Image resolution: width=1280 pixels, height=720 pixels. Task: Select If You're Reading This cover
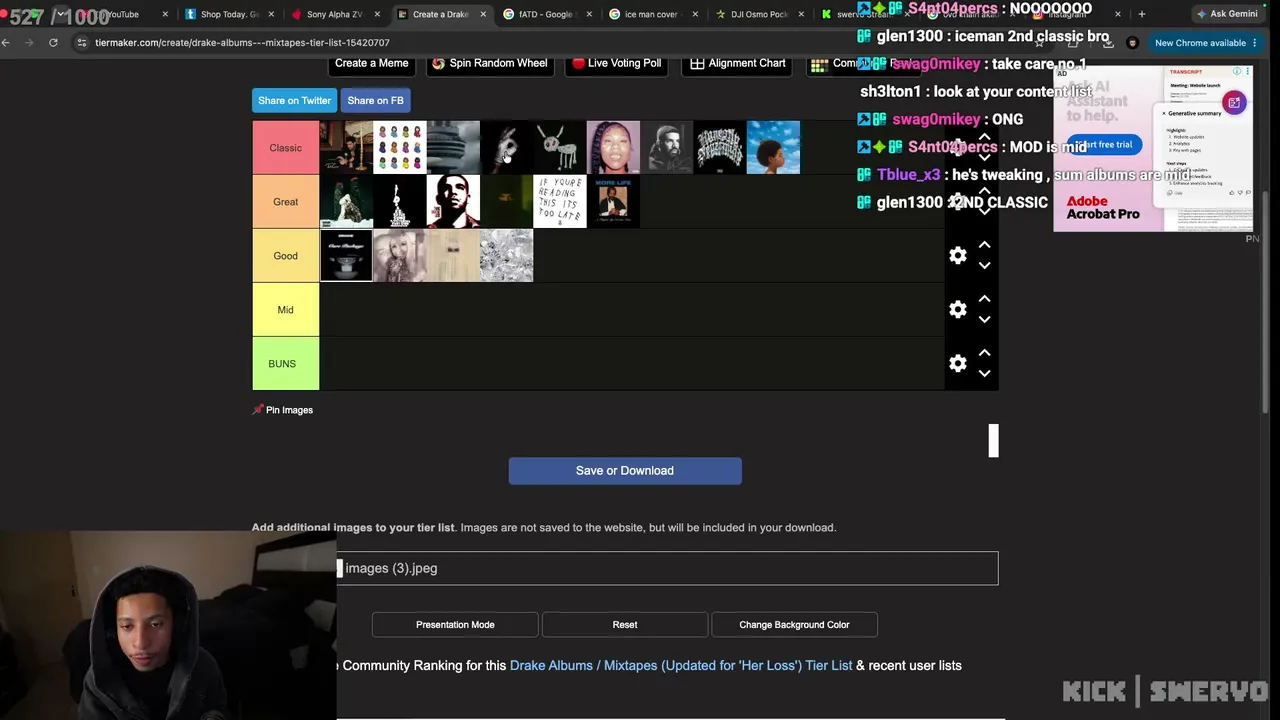point(560,202)
